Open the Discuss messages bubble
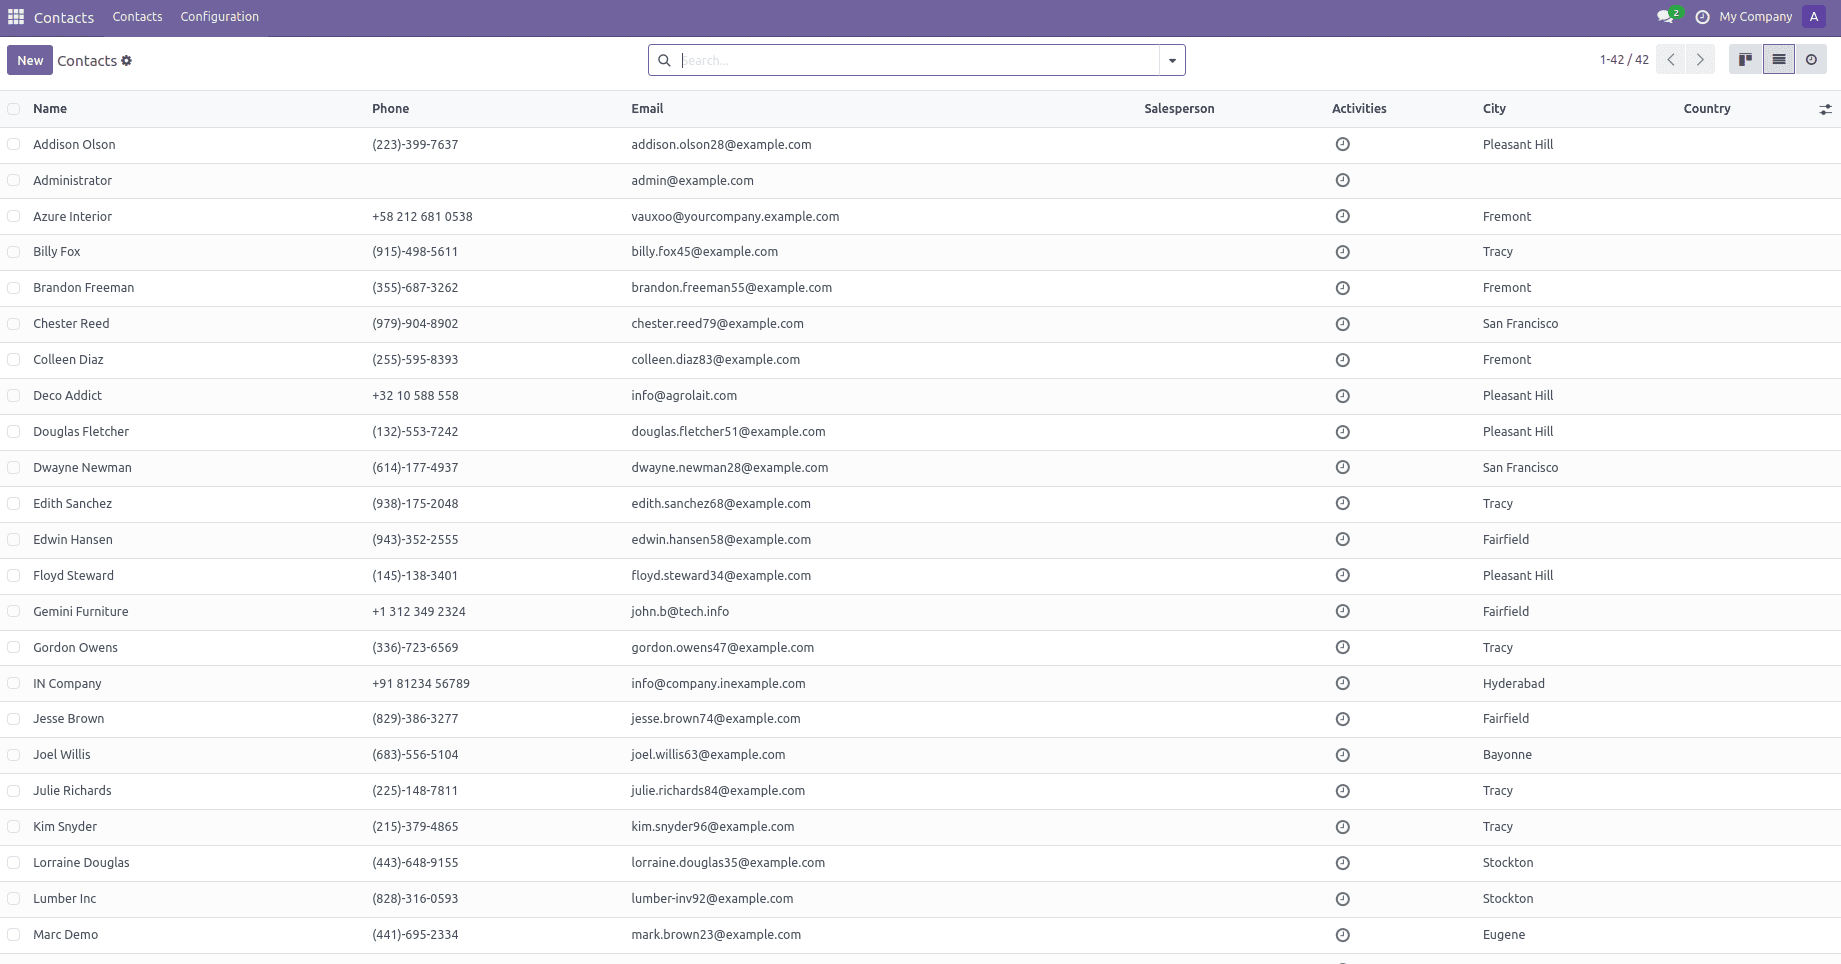The width and height of the screenshot is (1841, 964). click(1664, 16)
